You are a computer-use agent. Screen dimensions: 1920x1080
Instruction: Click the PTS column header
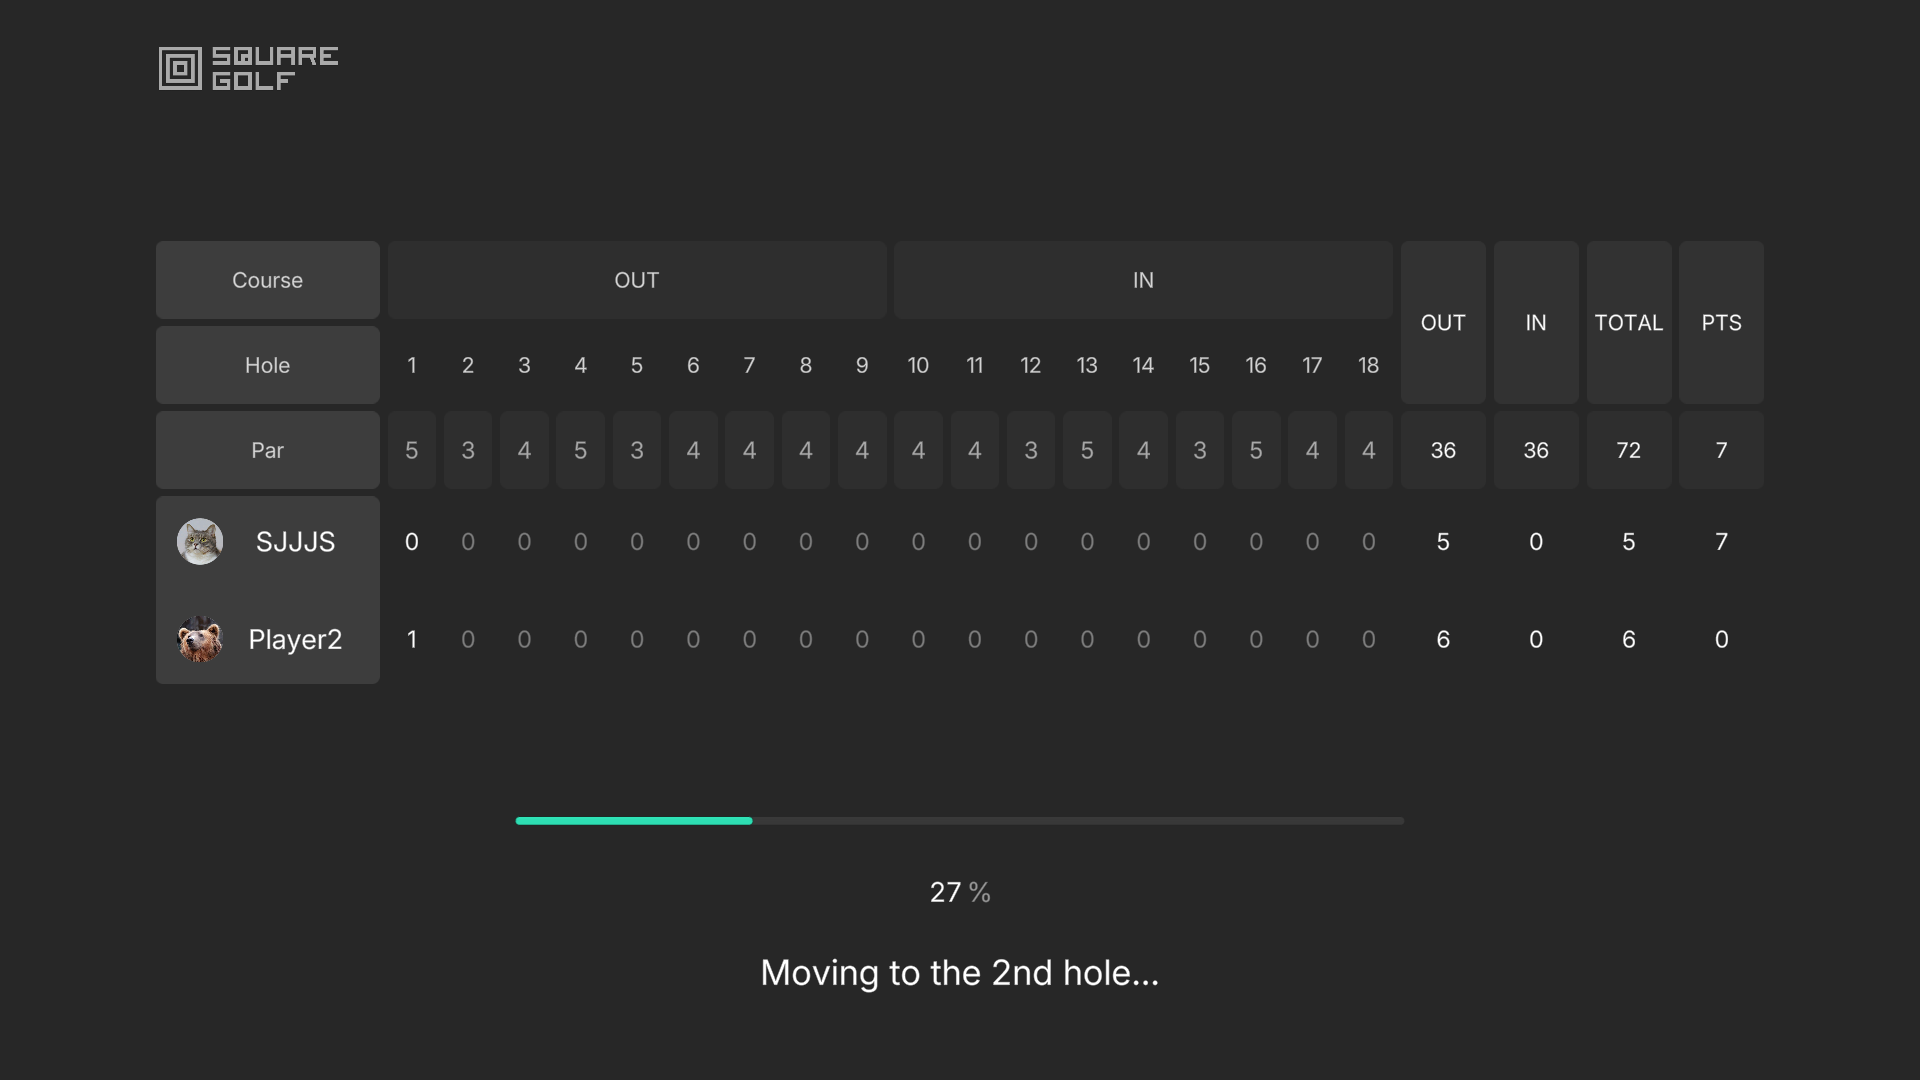click(x=1721, y=322)
